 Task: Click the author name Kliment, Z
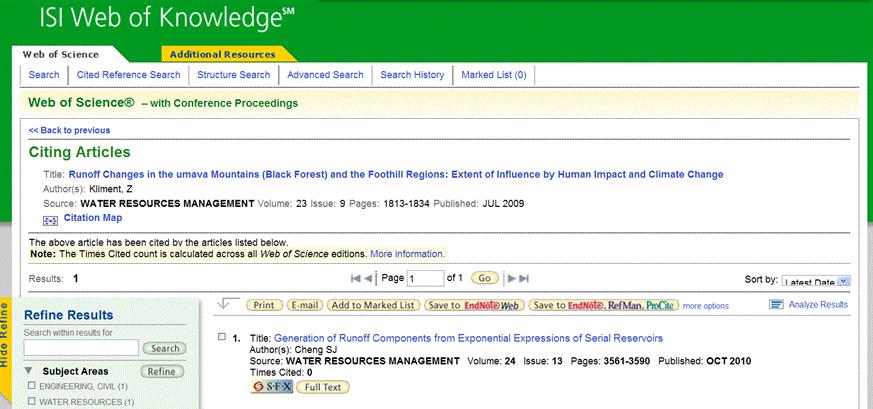coord(110,189)
